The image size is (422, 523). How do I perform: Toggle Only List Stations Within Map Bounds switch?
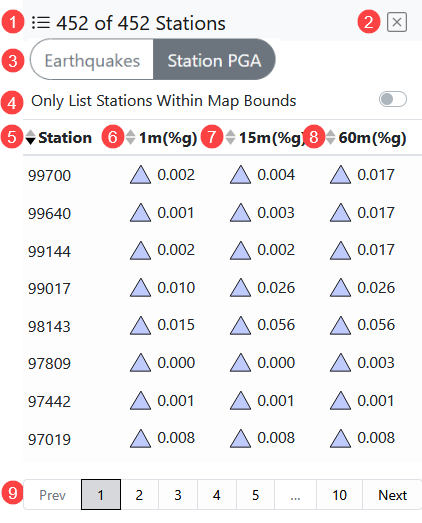(x=393, y=99)
